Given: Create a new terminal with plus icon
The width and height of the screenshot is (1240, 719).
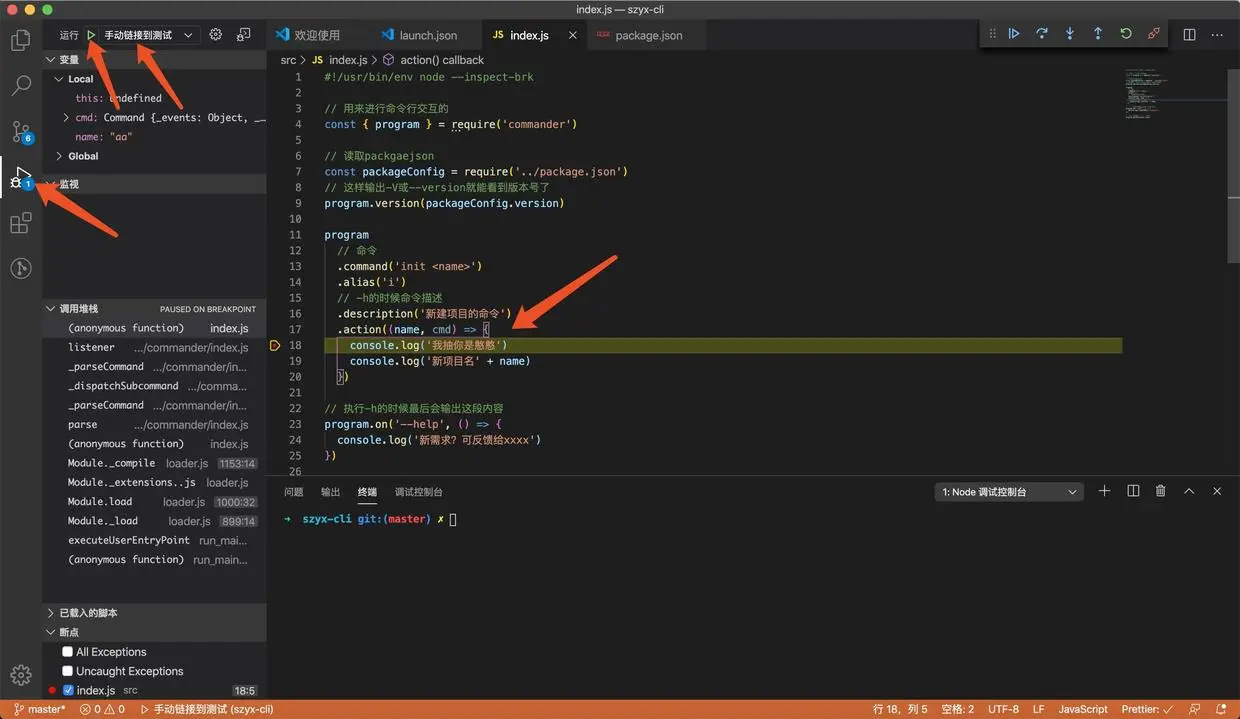Looking at the screenshot, I should coord(1105,491).
